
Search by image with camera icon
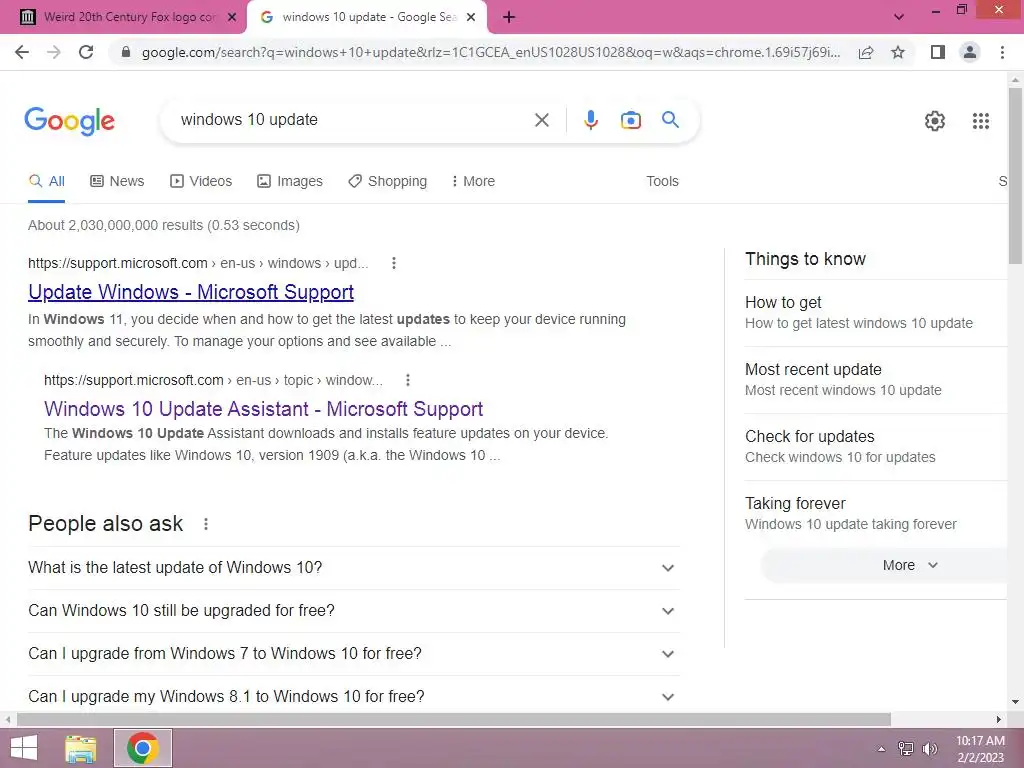point(630,120)
